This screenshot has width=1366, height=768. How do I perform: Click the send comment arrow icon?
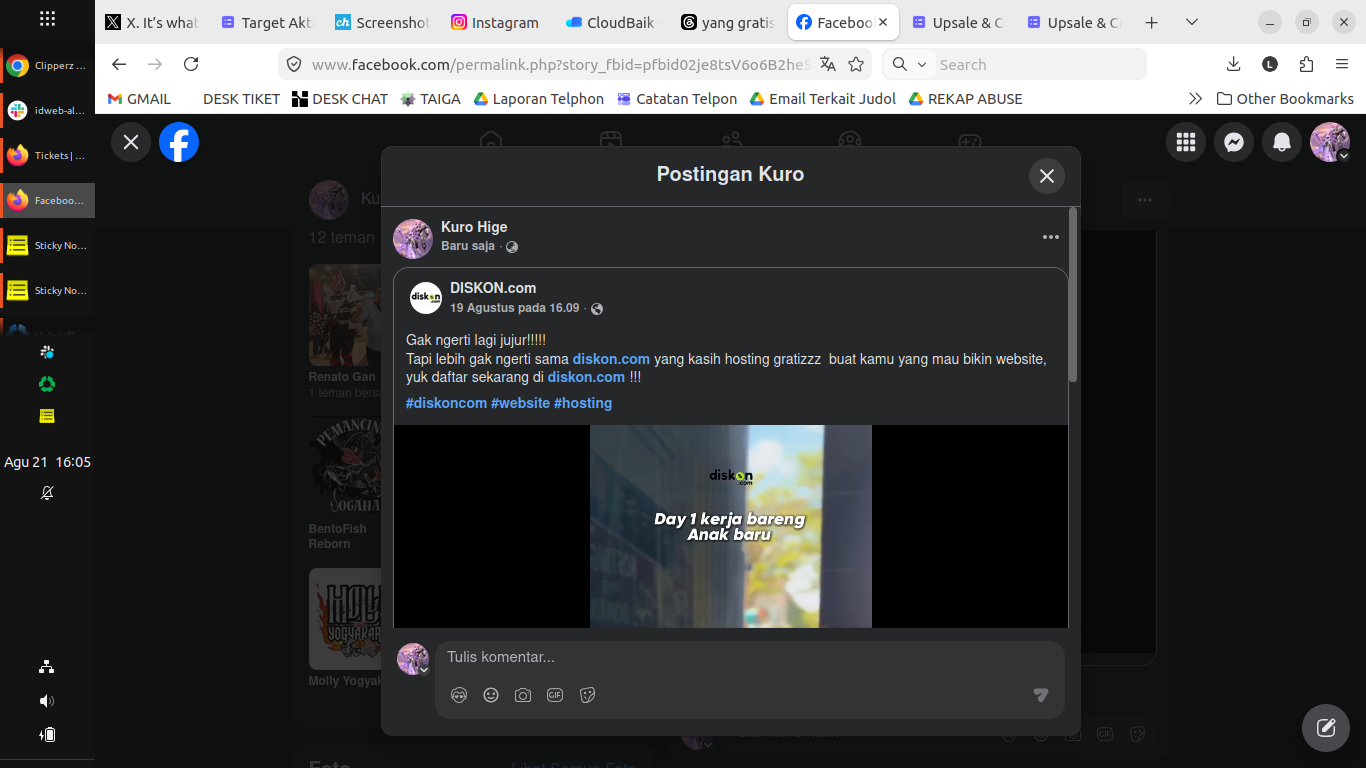[x=1041, y=695]
